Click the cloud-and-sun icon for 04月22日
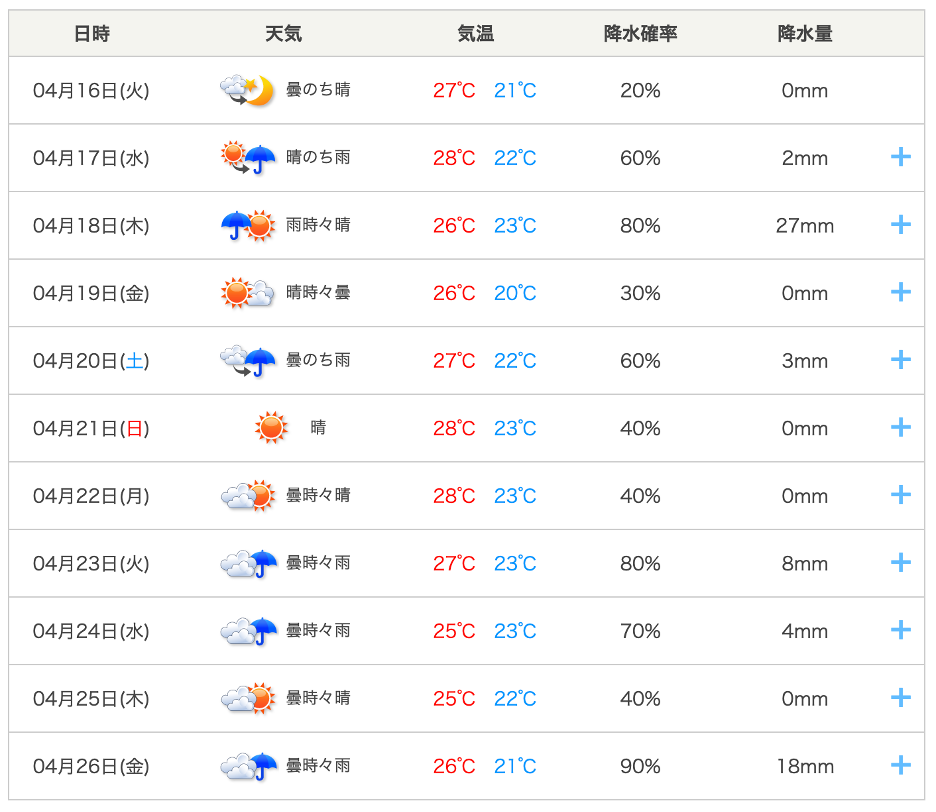 click(x=248, y=496)
